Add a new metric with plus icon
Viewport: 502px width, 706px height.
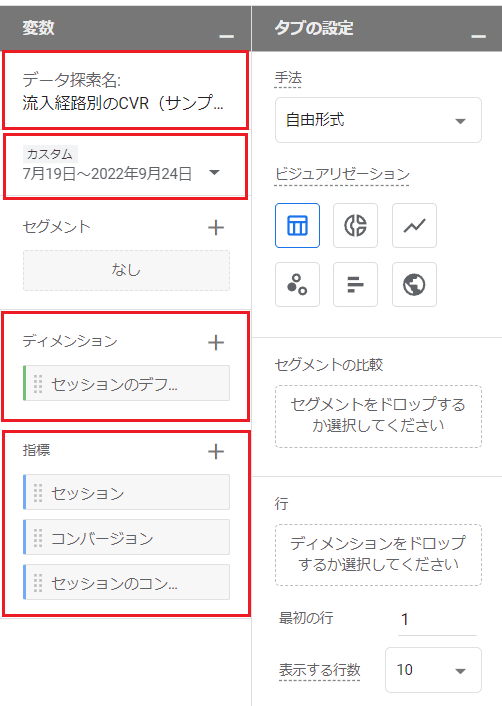216,451
